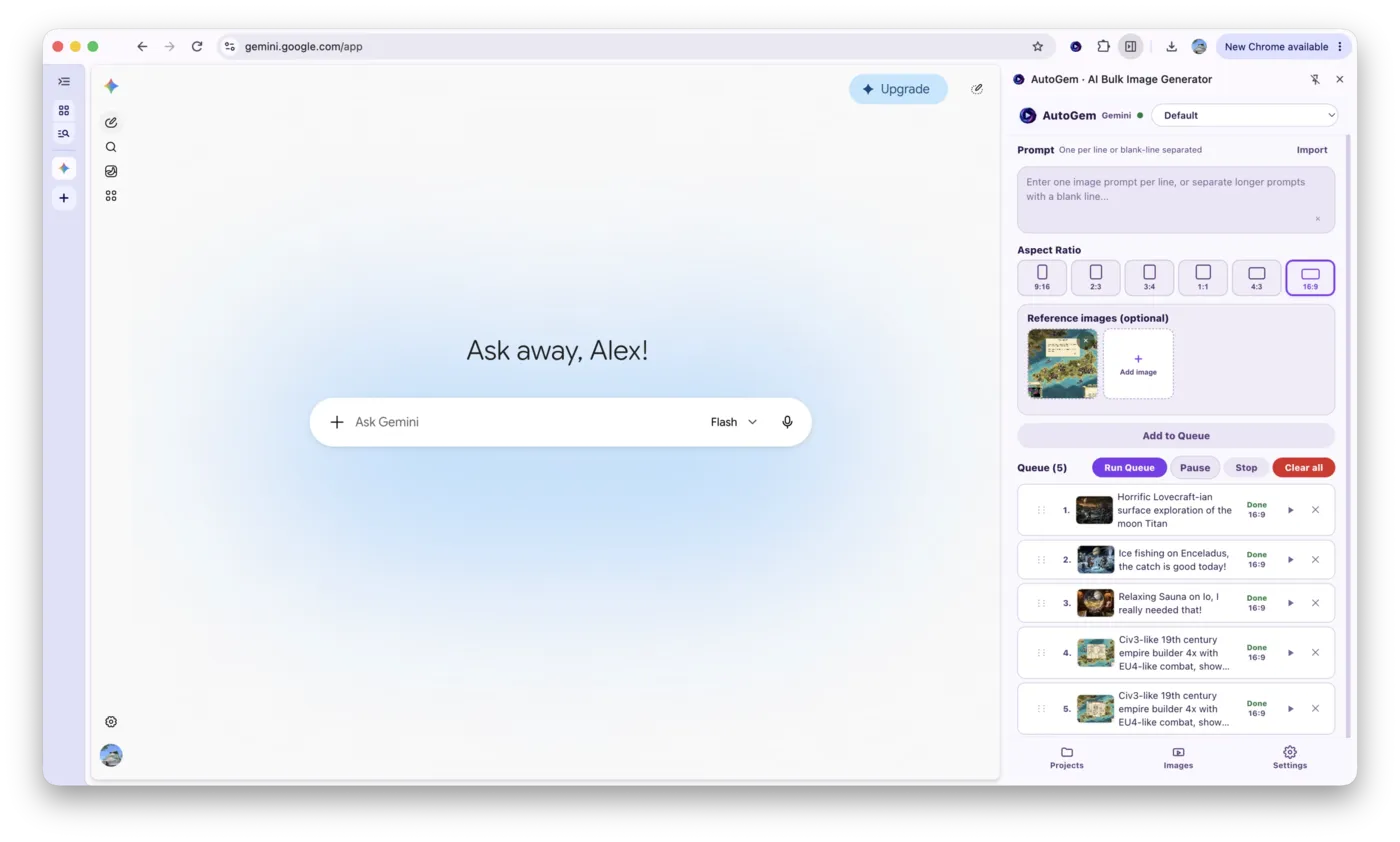Switch to the Images tab in AutoGem
The image size is (1400, 842).
click(1178, 758)
